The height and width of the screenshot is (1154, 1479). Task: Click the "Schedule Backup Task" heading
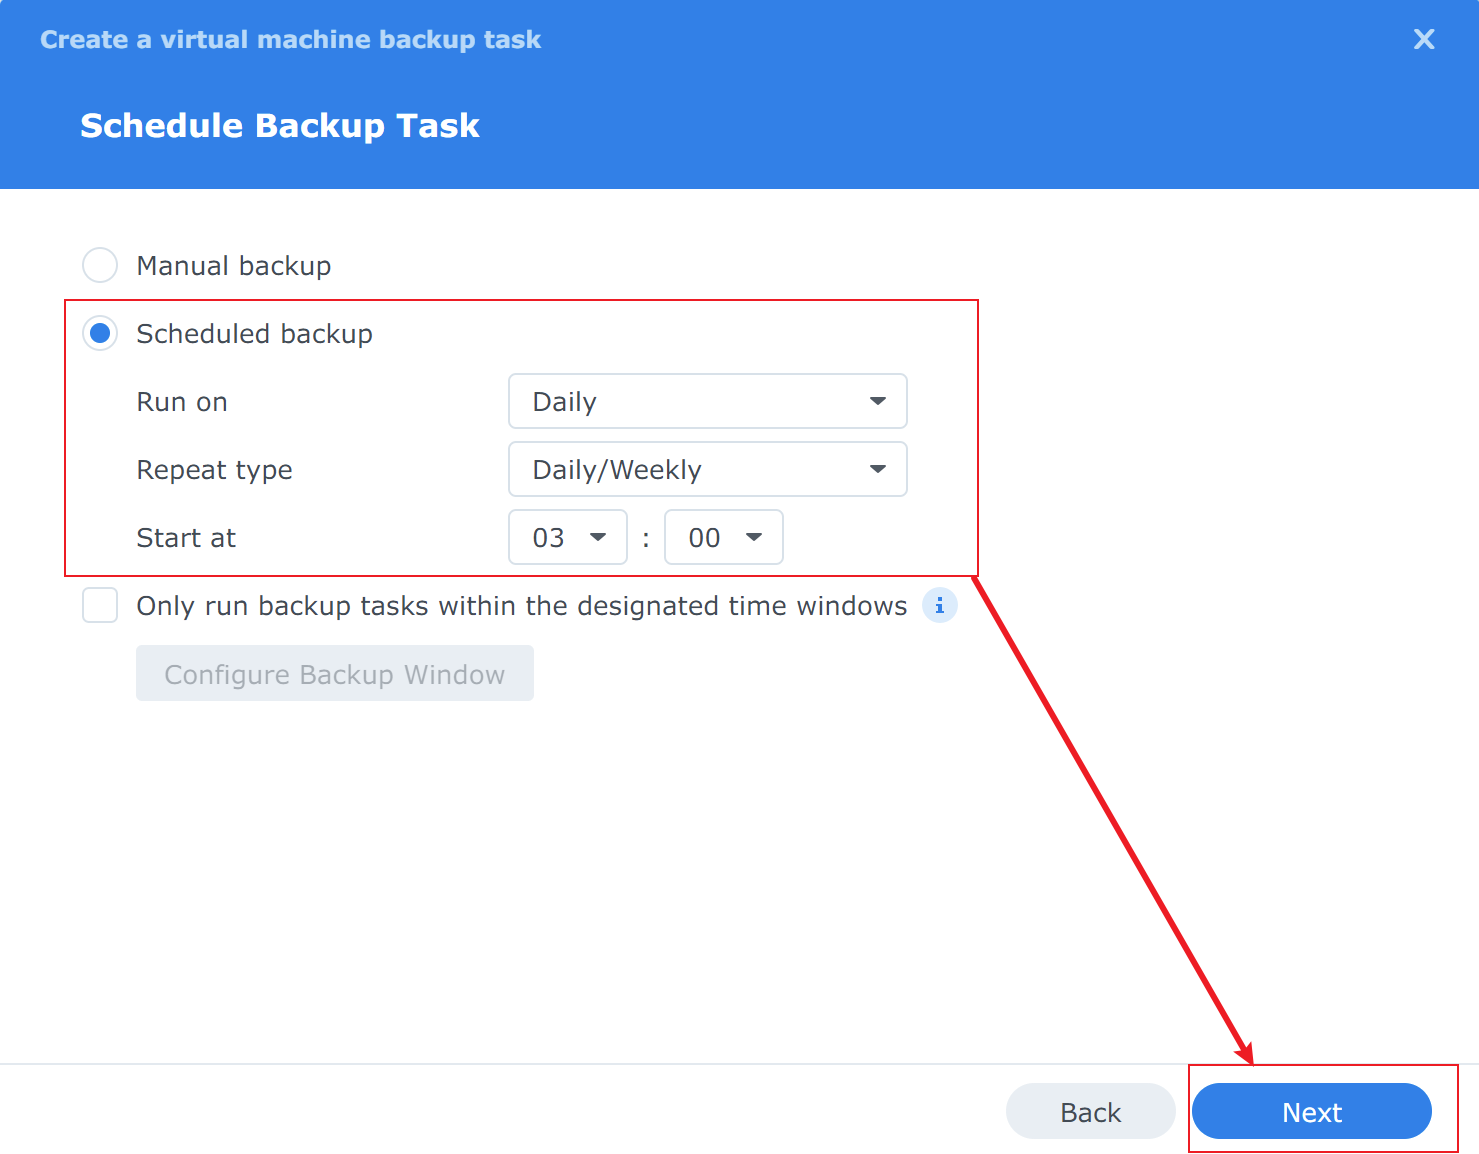tap(279, 126)
